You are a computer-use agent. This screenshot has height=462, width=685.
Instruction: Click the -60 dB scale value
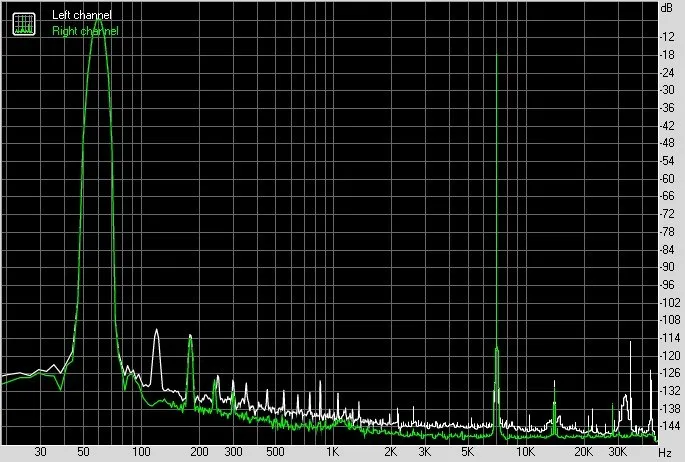(x=667, y=179)
